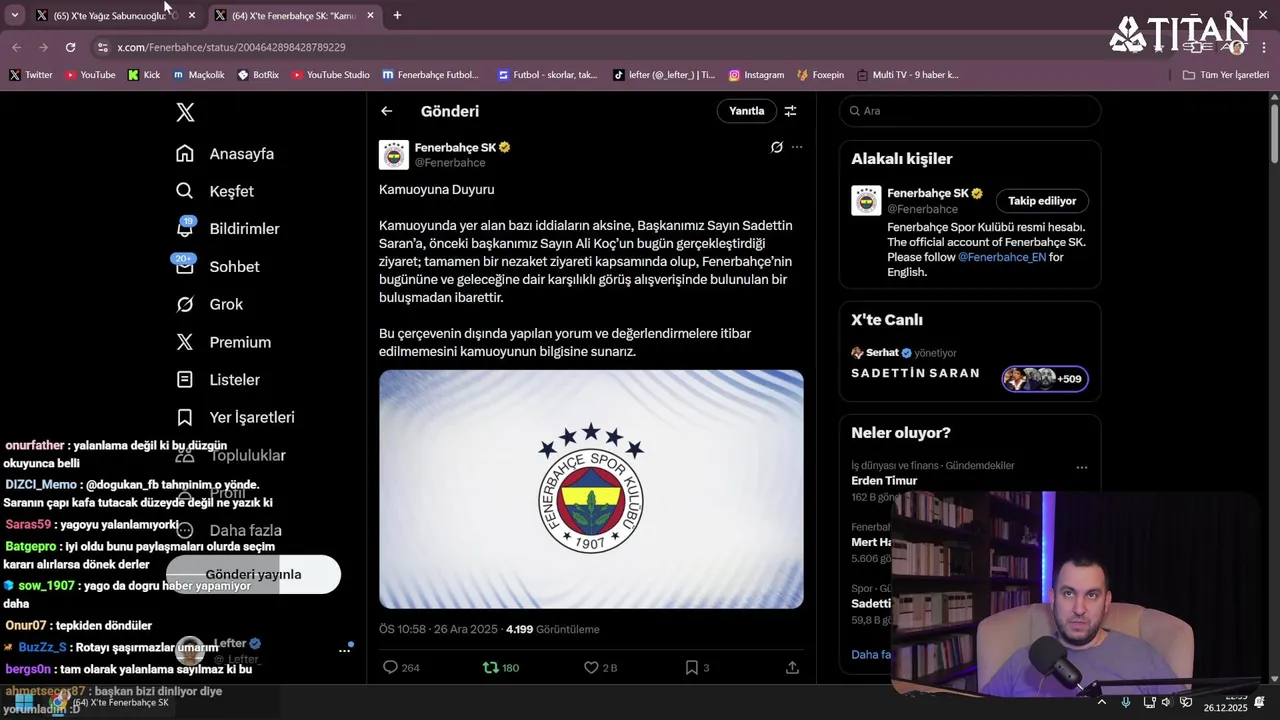The width and height of the screenshot is (1280, 720).
Task: Click the address bar URL
Action: tap(231, 47)
